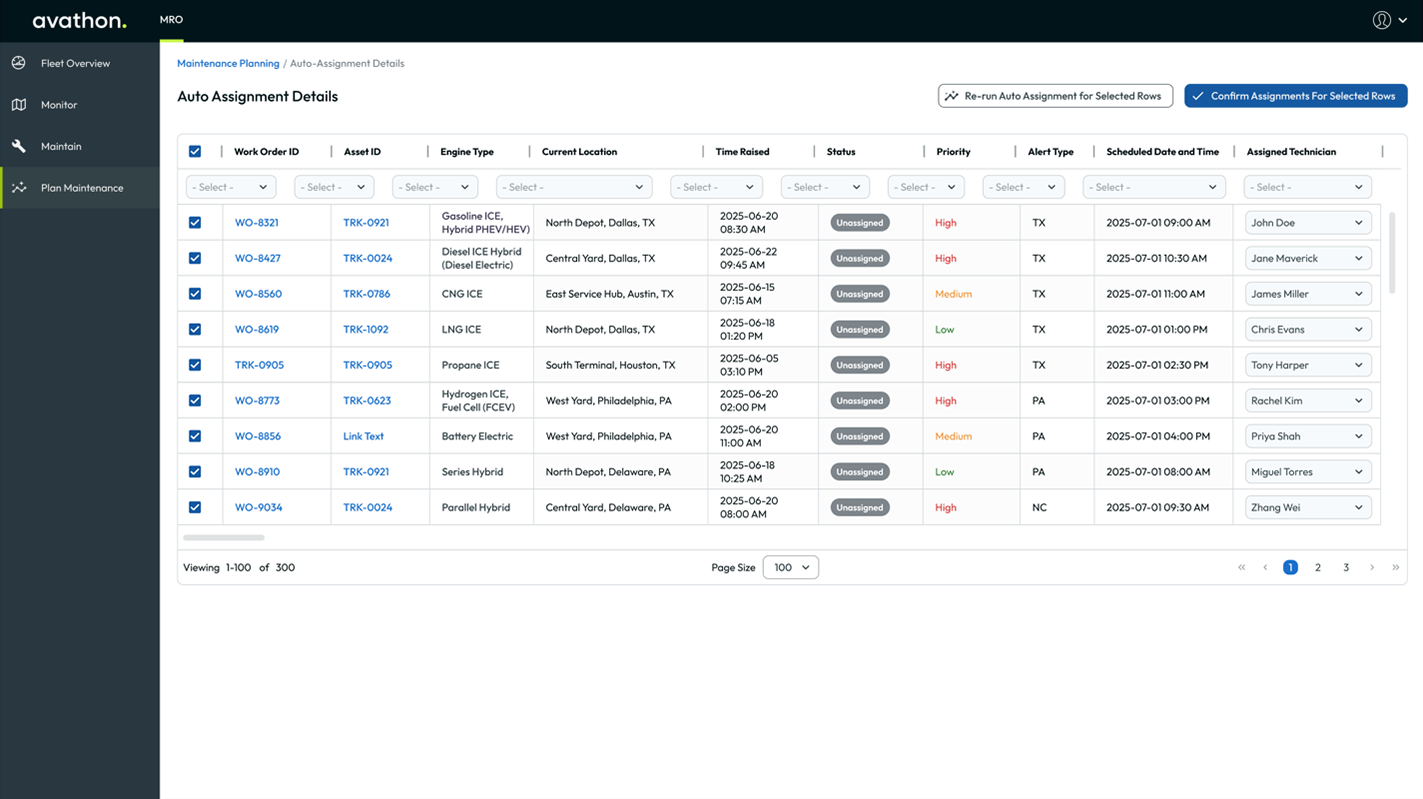Click the Monitor map icon in sidebar

pyautogui.click(x=19, y=105)
